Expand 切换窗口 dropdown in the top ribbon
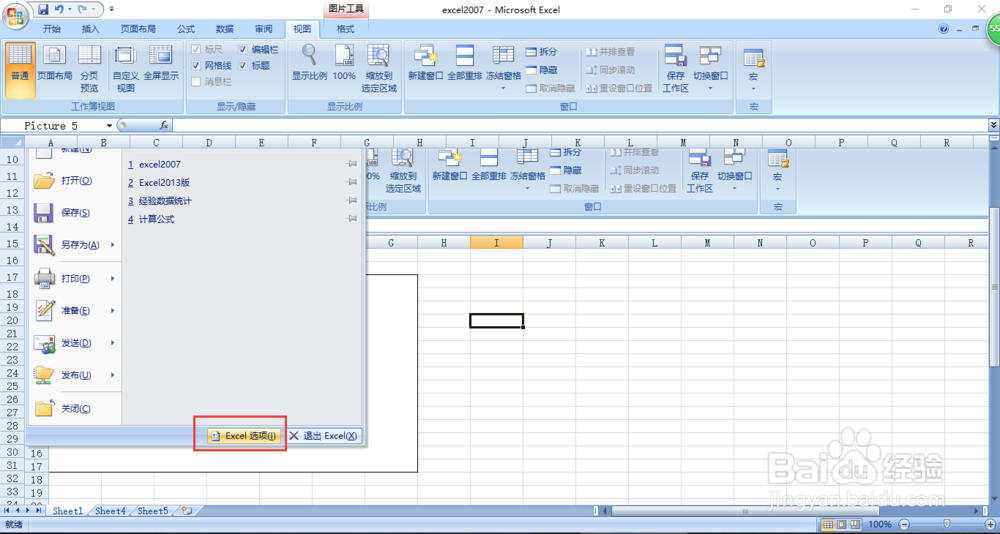The image size is (1000, 534). [x=710, y=88]
